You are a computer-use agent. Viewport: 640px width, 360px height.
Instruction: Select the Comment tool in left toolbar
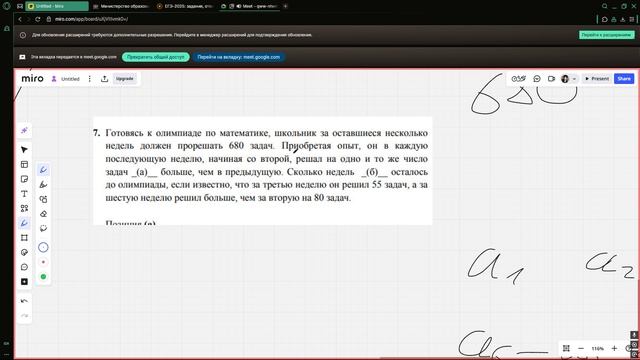[x=24, y=267]
